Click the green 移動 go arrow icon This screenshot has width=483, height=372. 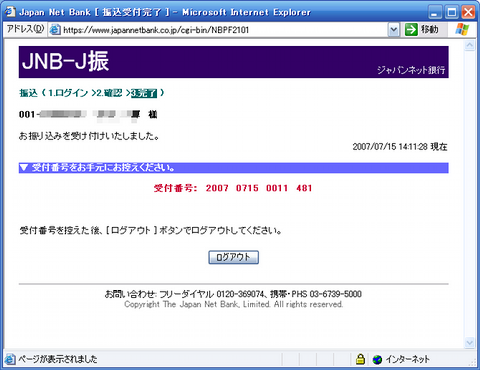411,30
